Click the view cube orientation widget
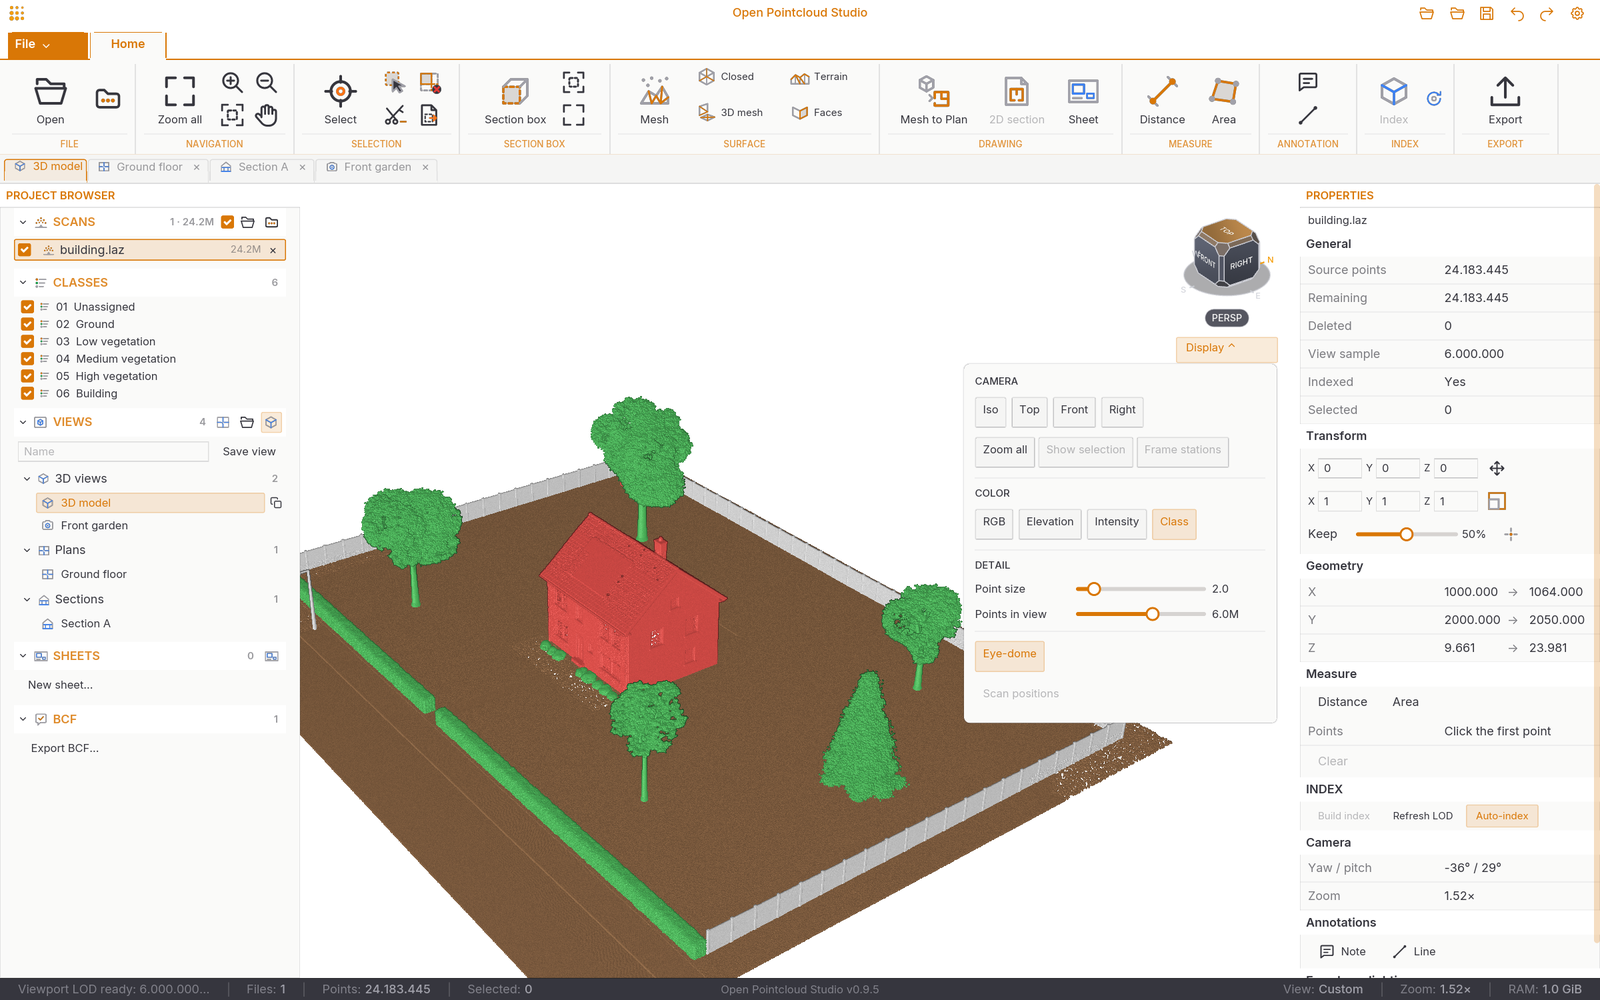Viewport: 1600px width, 1000px height. (1227, 257)
